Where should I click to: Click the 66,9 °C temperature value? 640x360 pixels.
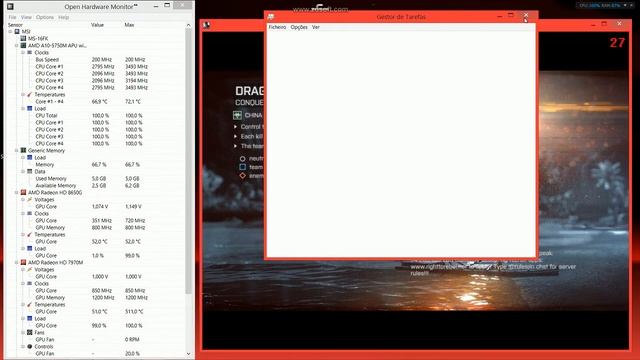point(99,101)
